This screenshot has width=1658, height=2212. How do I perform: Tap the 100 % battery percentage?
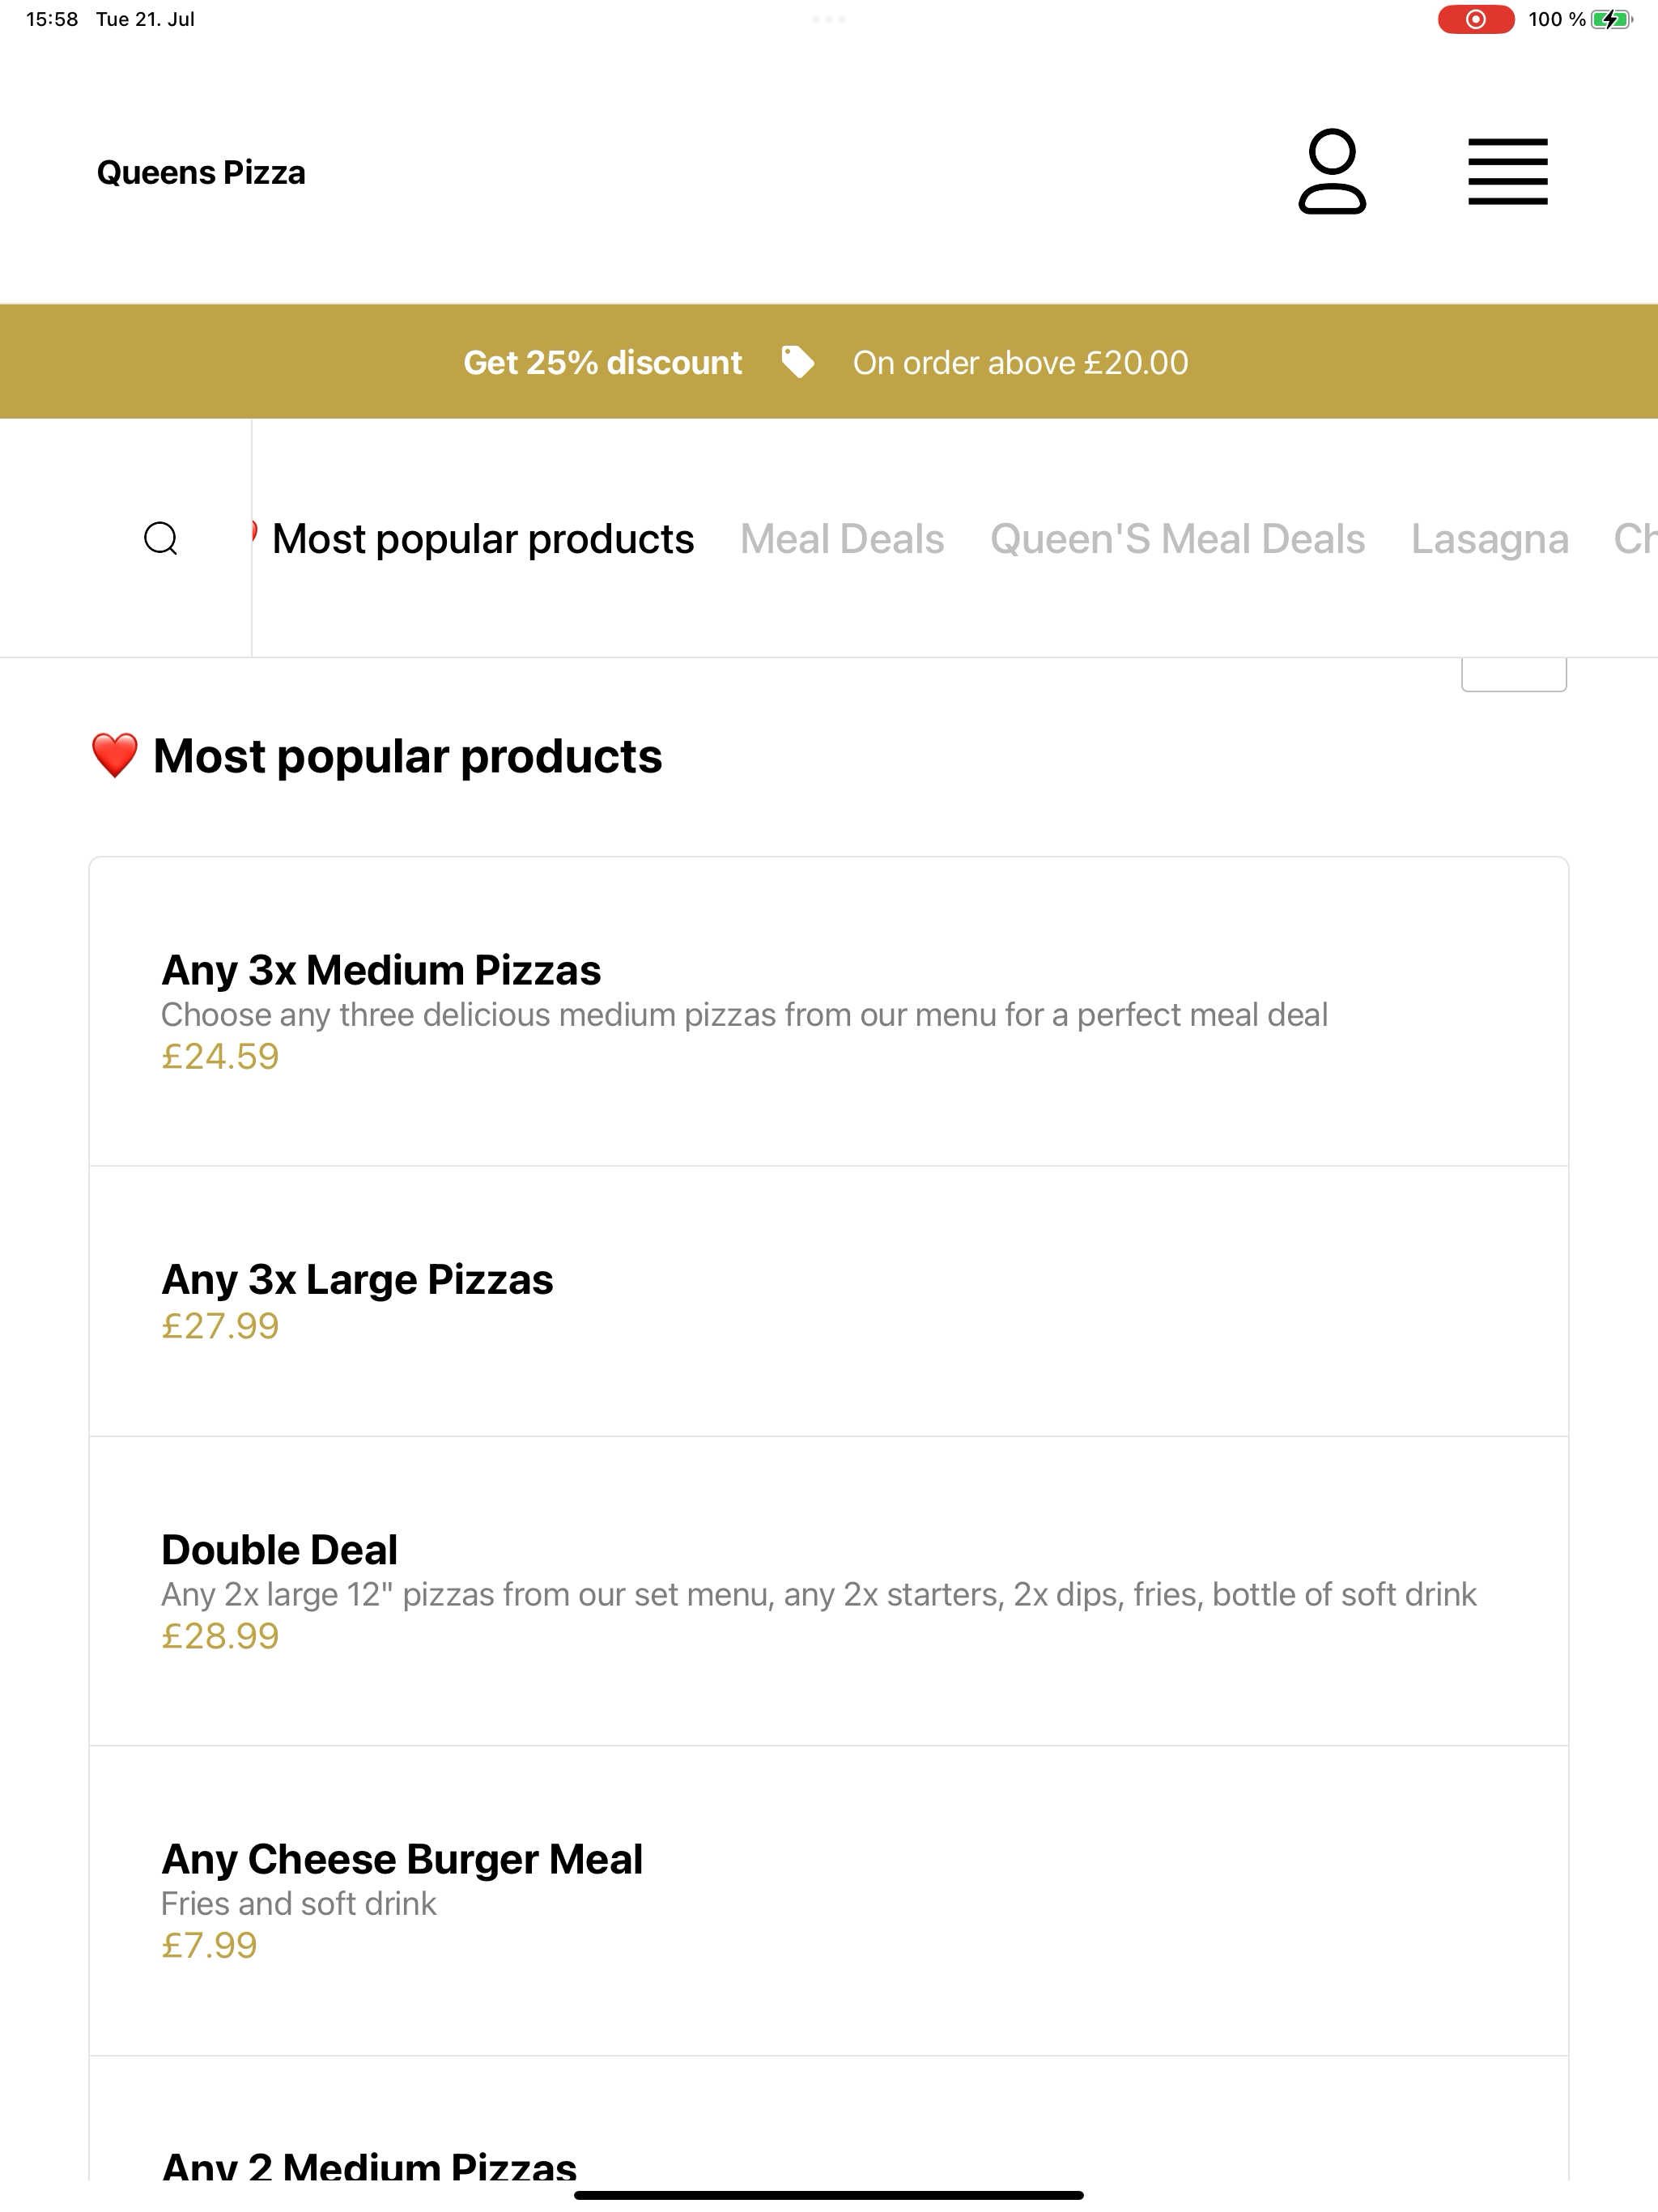pos(1556,19)
